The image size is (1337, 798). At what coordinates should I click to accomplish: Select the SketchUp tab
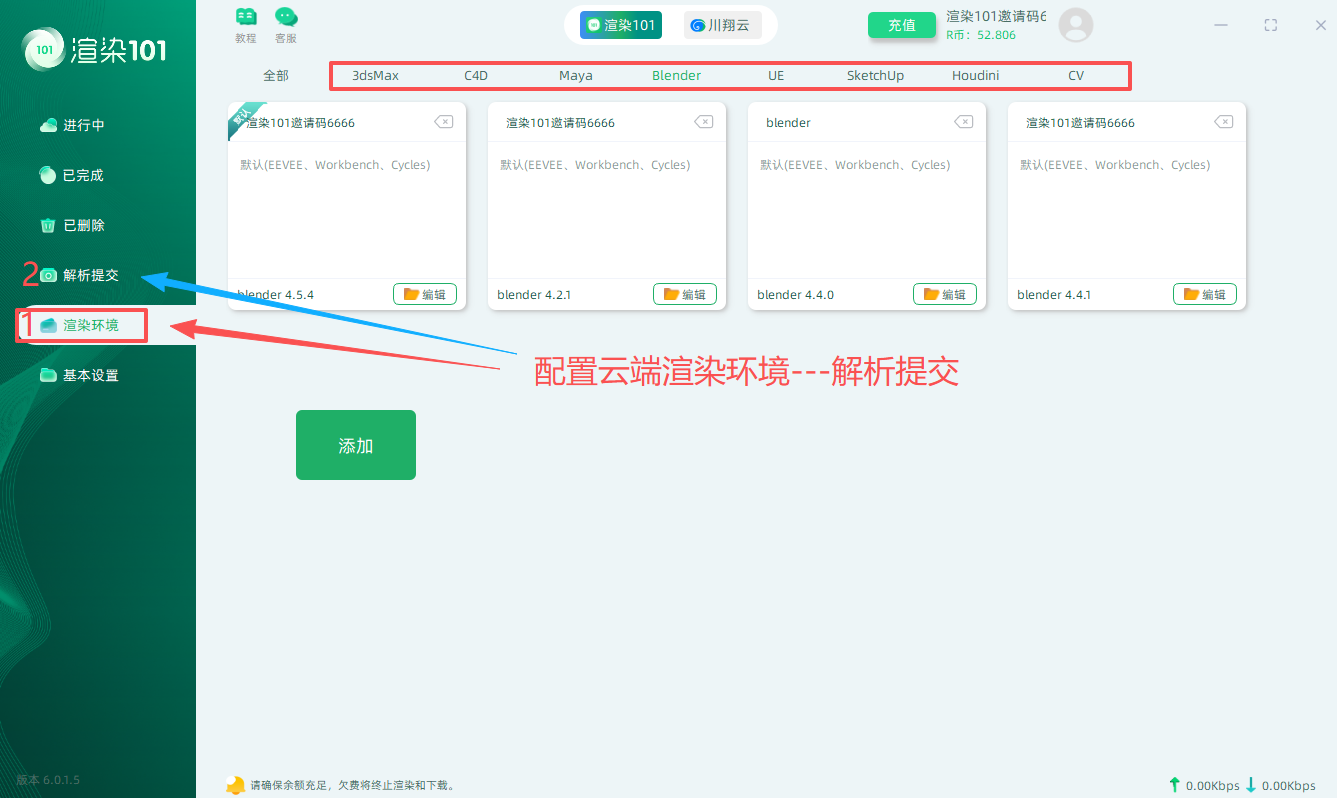point(875,76)
